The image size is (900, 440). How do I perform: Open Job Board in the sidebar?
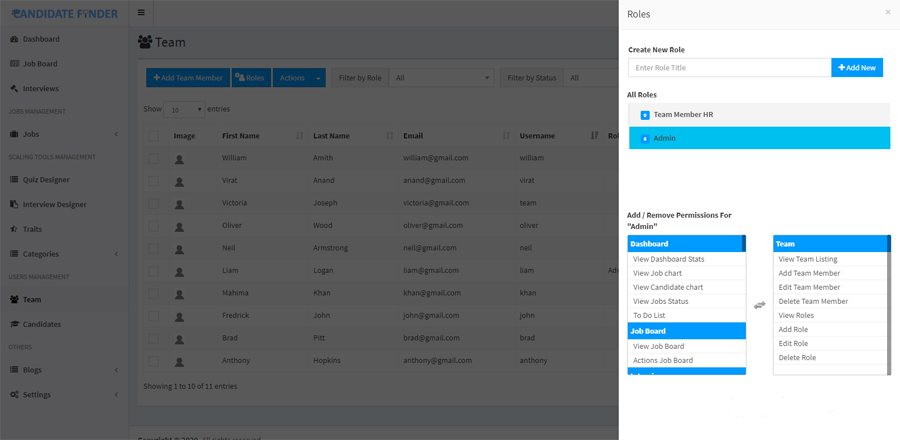tap(40, 64)
